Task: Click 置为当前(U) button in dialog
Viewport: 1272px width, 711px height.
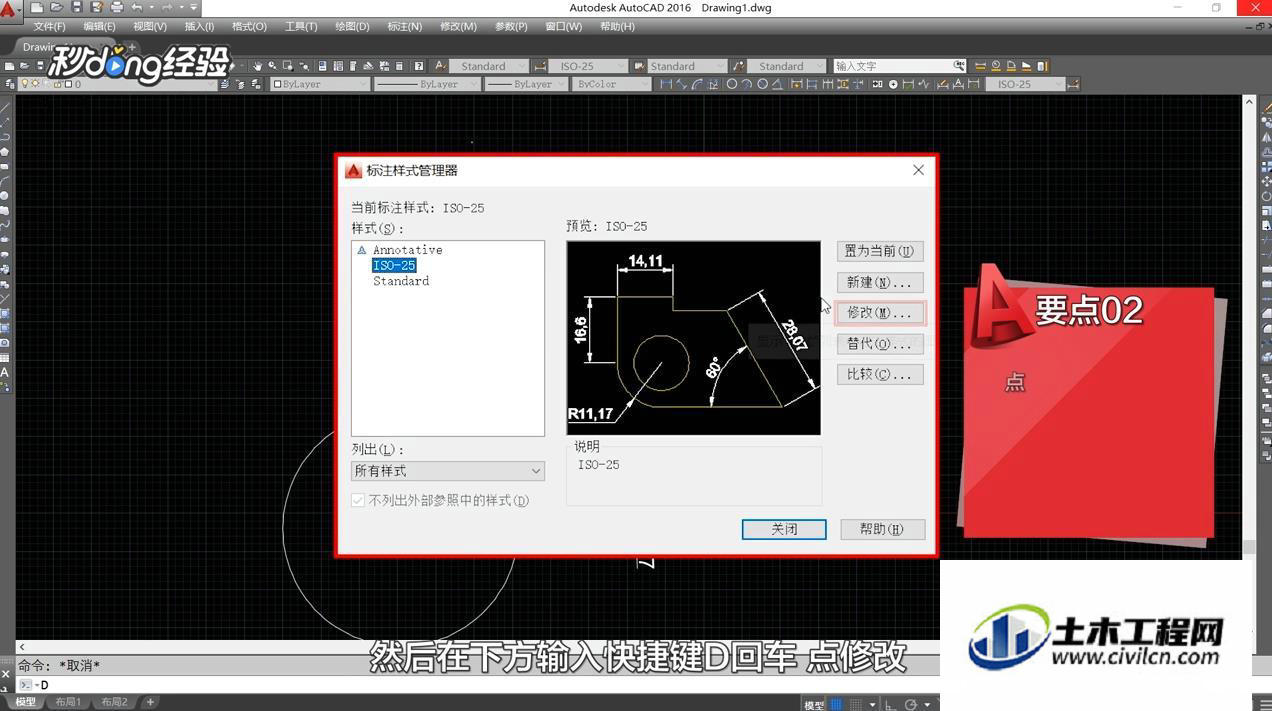Action: [879, 251]
